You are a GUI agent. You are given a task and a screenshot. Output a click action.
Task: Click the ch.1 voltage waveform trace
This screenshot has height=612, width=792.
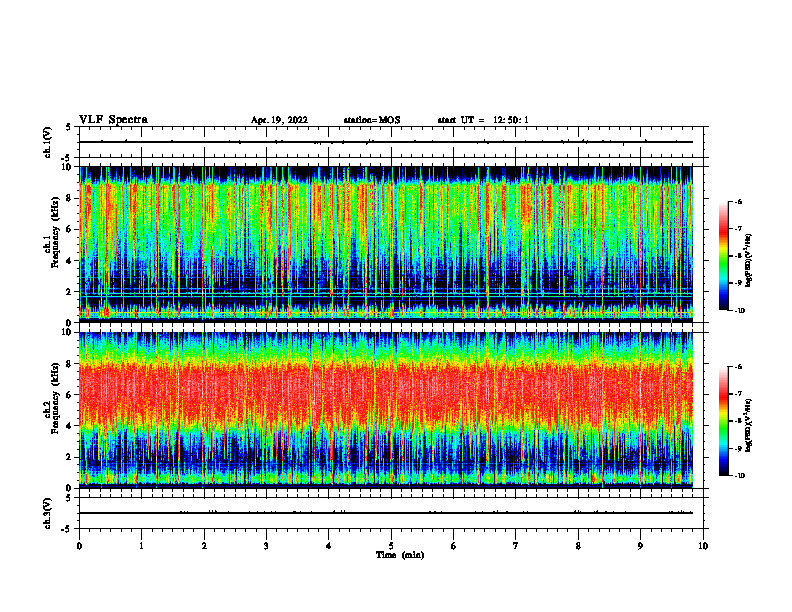pyautogui.click(x=386, y=142)
